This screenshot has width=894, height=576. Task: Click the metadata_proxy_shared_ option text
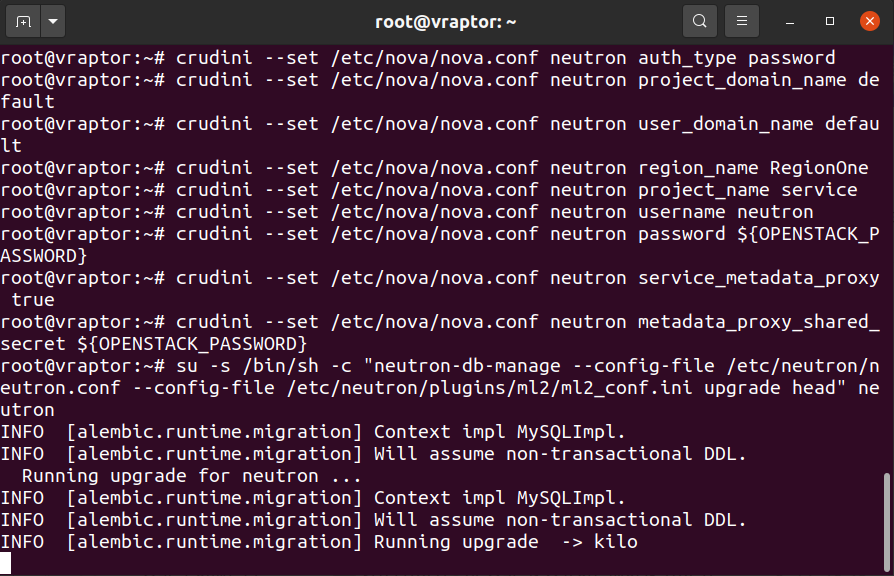click(759, 322)
